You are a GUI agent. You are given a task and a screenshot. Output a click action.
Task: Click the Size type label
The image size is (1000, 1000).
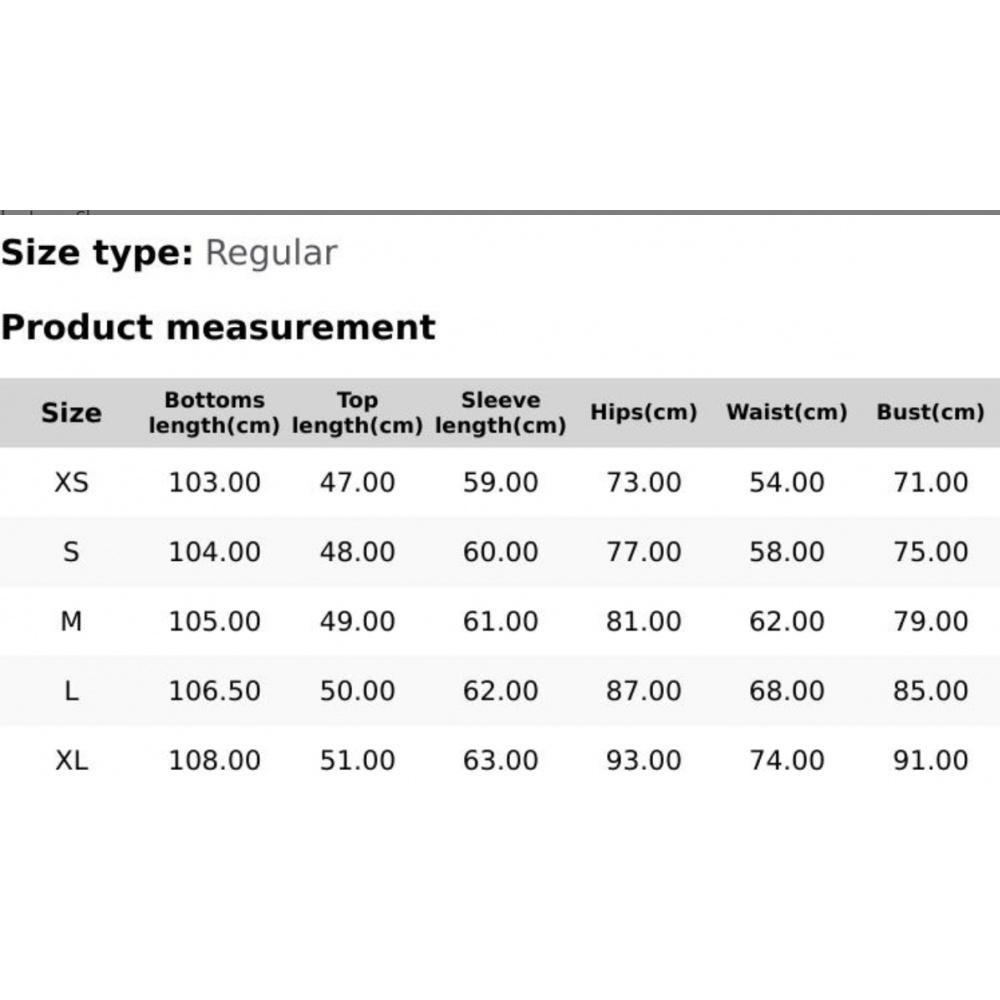97,253
